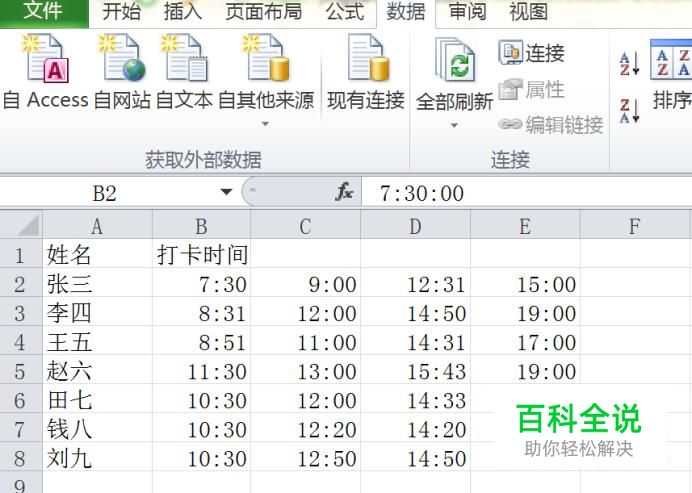This screenshot has height=493, width=692.
Task: Click cell with time 15:00
Action: pyautogui.click(x=525, y=284)
